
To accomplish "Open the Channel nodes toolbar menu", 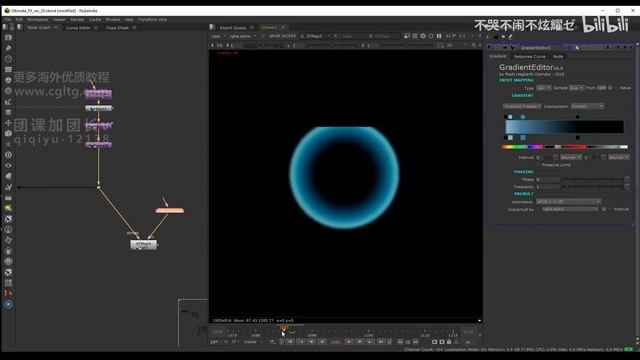I will click(x=8, y=69).
